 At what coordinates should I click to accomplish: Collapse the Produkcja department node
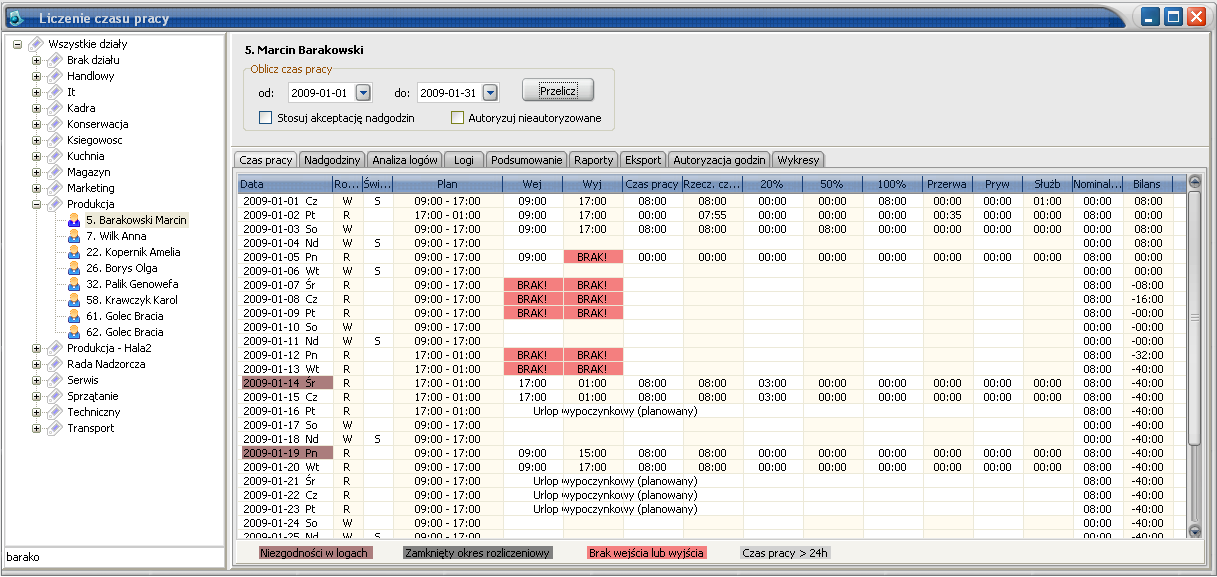37,204
